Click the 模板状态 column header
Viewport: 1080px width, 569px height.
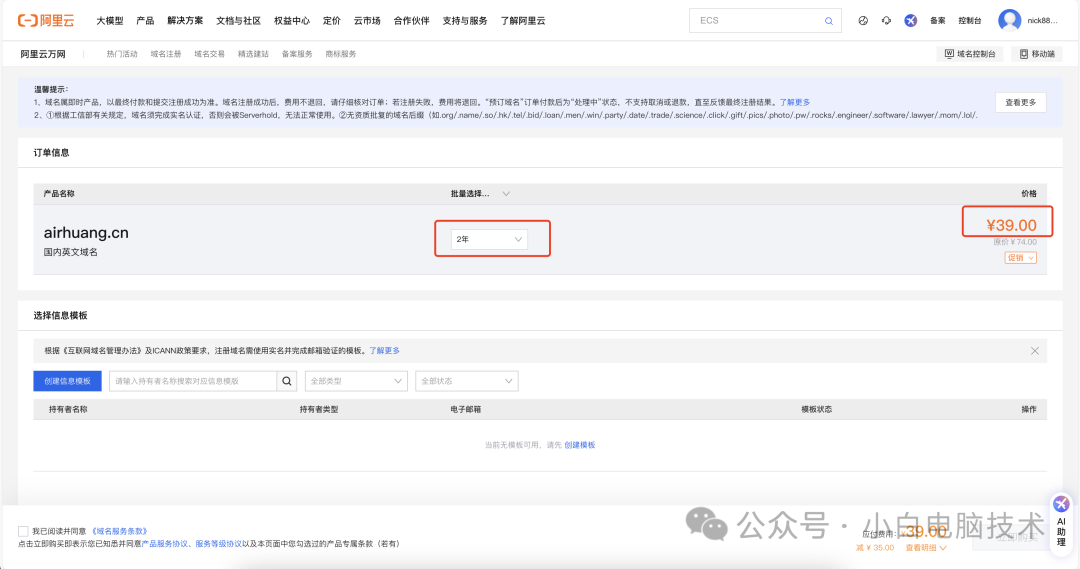point(816,409)
